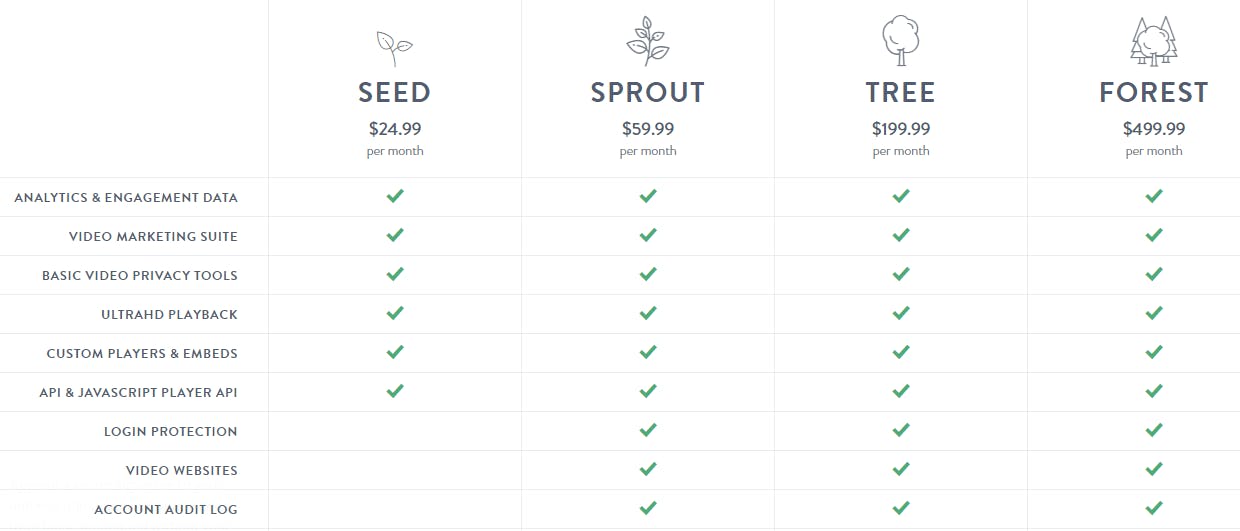
Task: Click Sprout checkmark for Login Protection
Action: (648, 430)
